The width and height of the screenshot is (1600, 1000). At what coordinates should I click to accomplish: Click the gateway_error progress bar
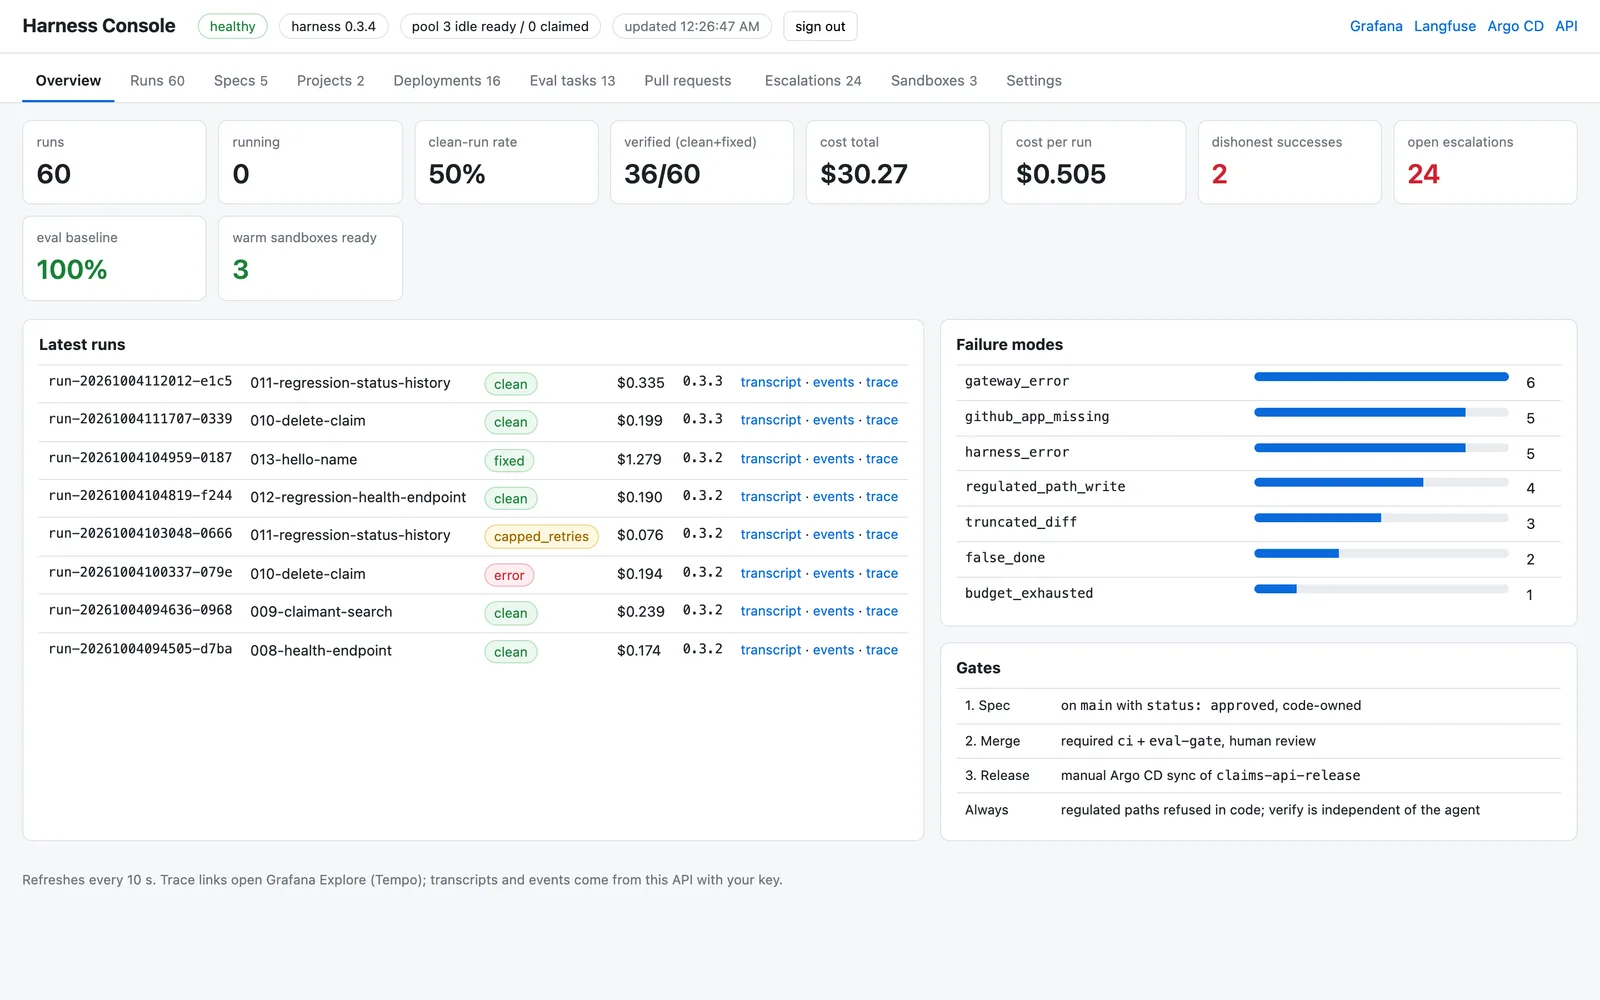[1381, 377]
